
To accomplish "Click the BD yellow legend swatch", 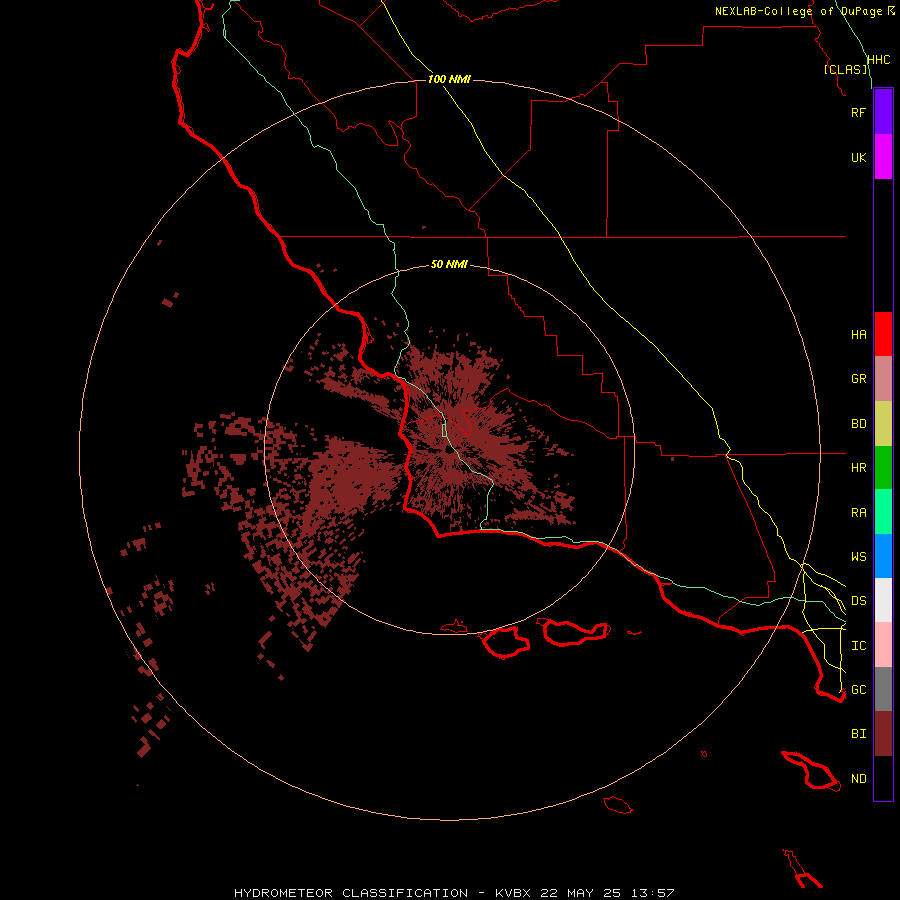I will coord(883,424).
